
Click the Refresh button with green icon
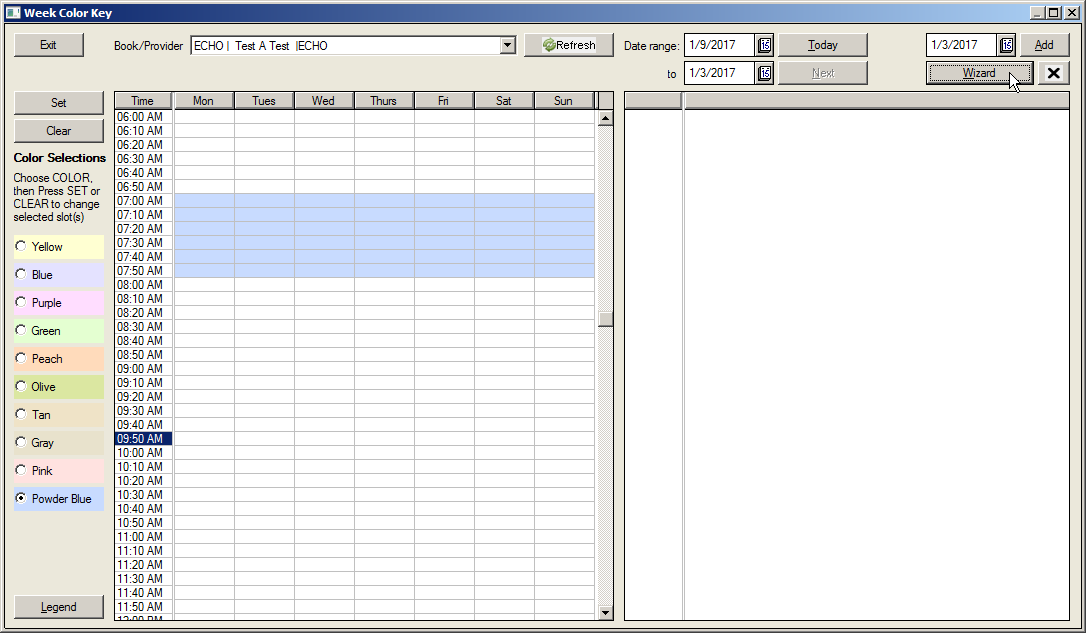[568, 45]
